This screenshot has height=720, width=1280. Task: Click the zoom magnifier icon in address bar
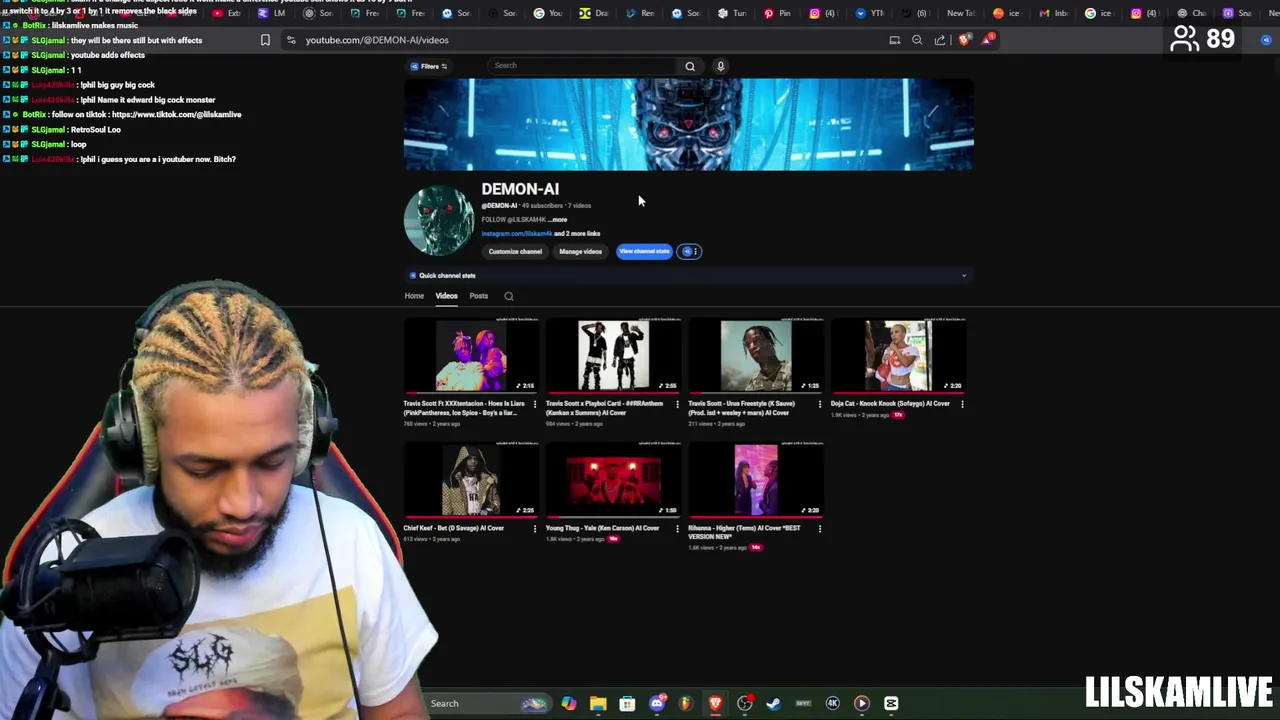917,40
